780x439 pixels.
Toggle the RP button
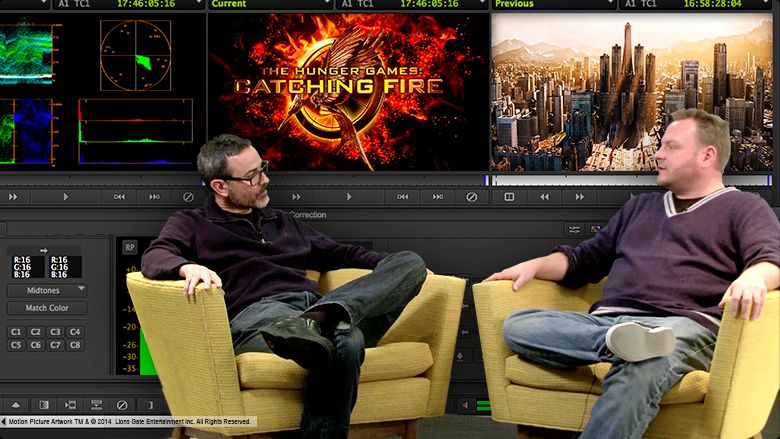click(x=130, y=247)
